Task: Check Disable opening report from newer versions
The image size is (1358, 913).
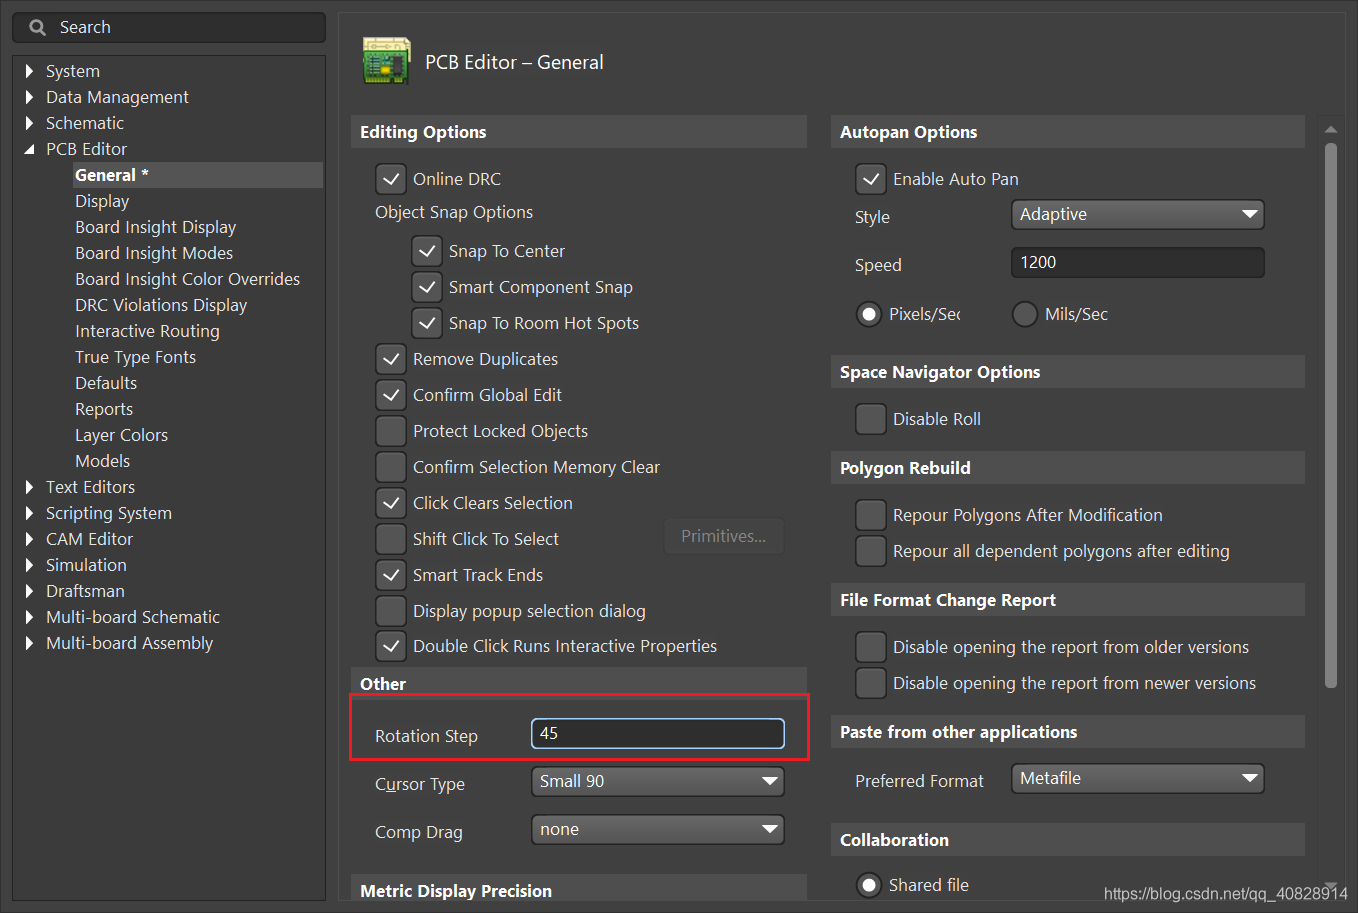Action: click(871, 683)
